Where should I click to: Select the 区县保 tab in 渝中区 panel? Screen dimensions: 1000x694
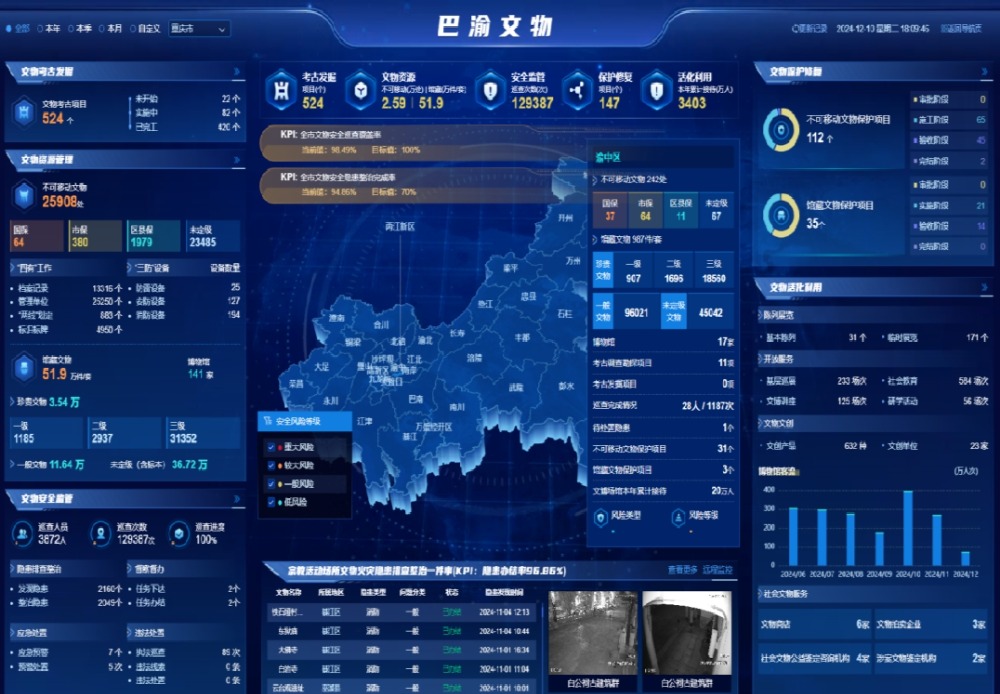pyautogui.click(x=680, y=210)
